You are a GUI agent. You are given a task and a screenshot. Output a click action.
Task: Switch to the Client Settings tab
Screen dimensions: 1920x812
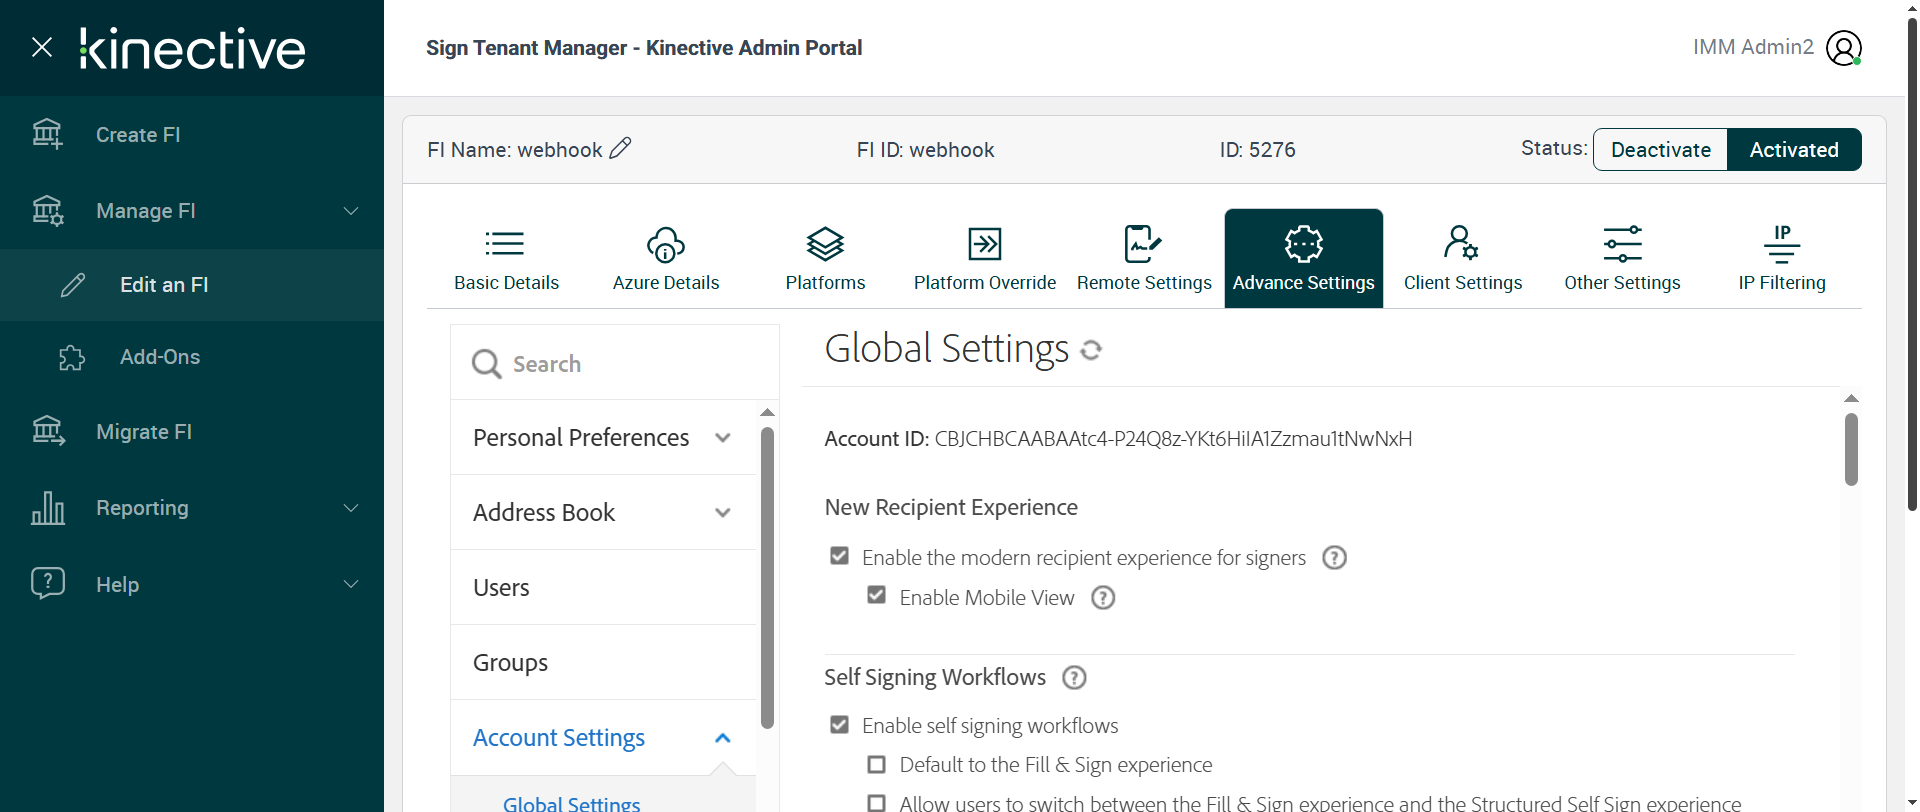pyautogui.click(x=1462, y=258)
